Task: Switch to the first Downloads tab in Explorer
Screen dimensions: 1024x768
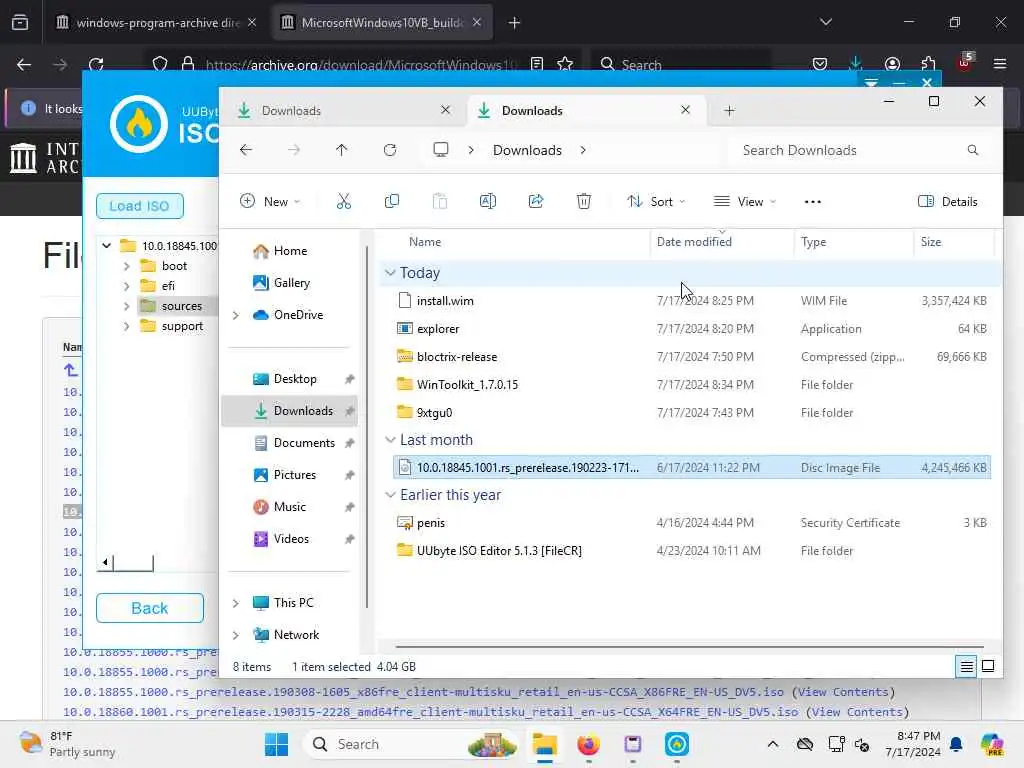Action: [x=343, y=110]
